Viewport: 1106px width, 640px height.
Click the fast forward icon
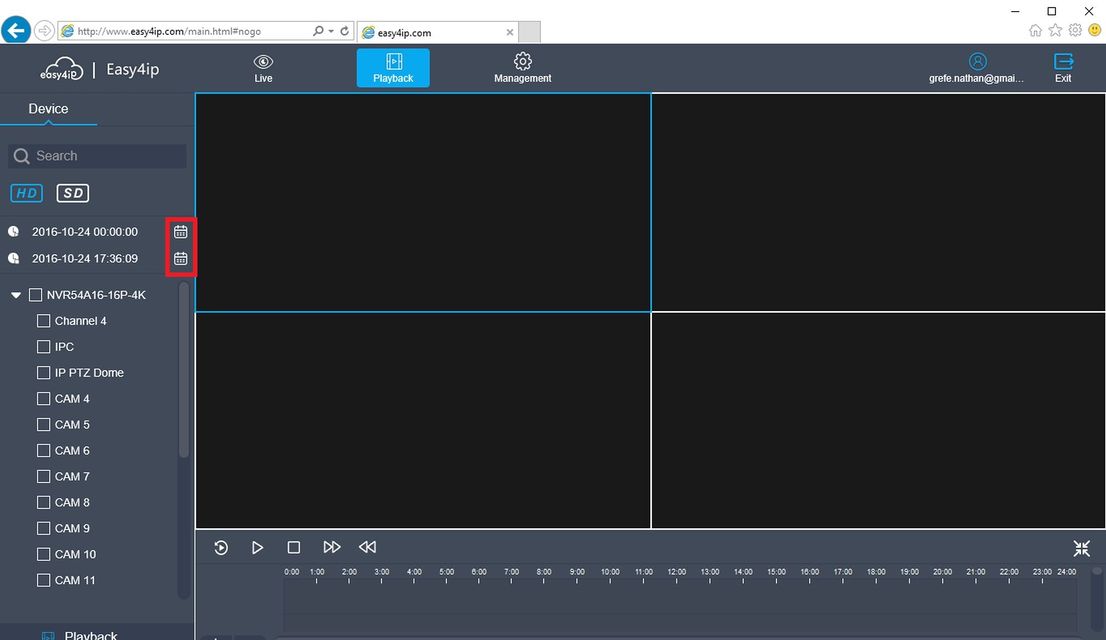(332, 547)
